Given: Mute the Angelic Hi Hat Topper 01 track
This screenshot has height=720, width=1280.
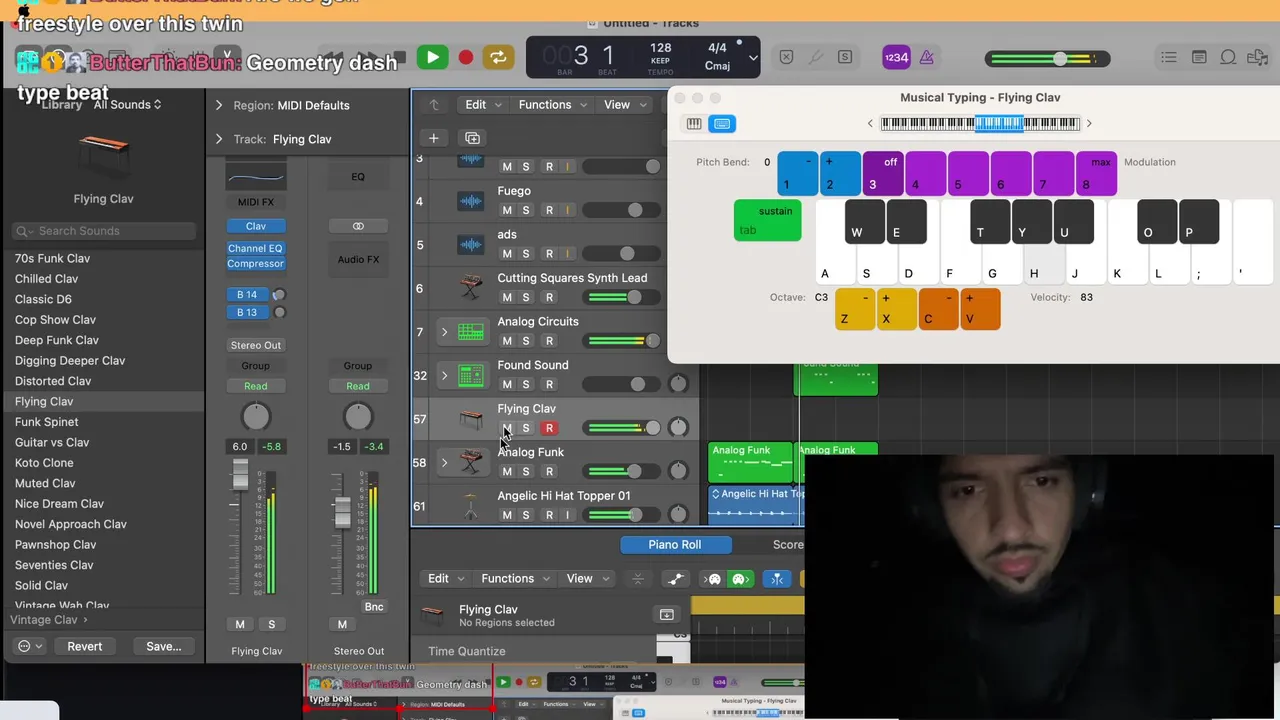Looking at the screenshot, I should (507, 515).
